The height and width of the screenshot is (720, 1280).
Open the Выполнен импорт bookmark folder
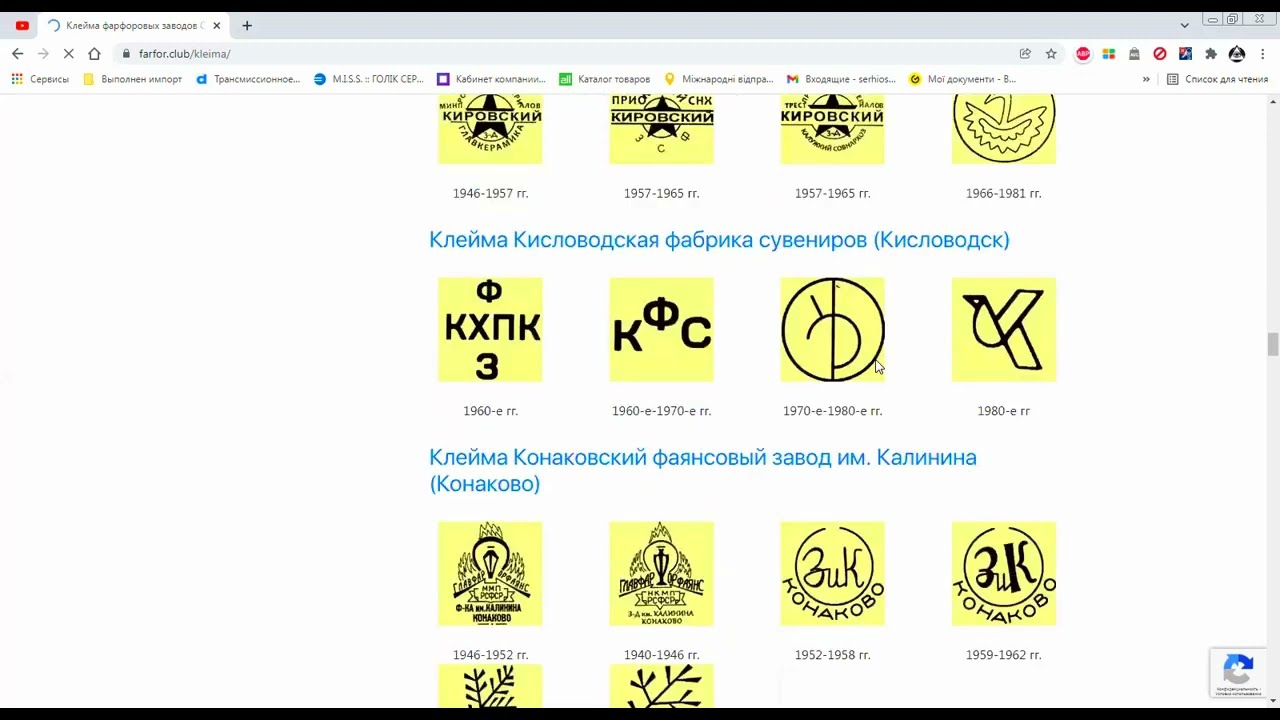point(132,79)
